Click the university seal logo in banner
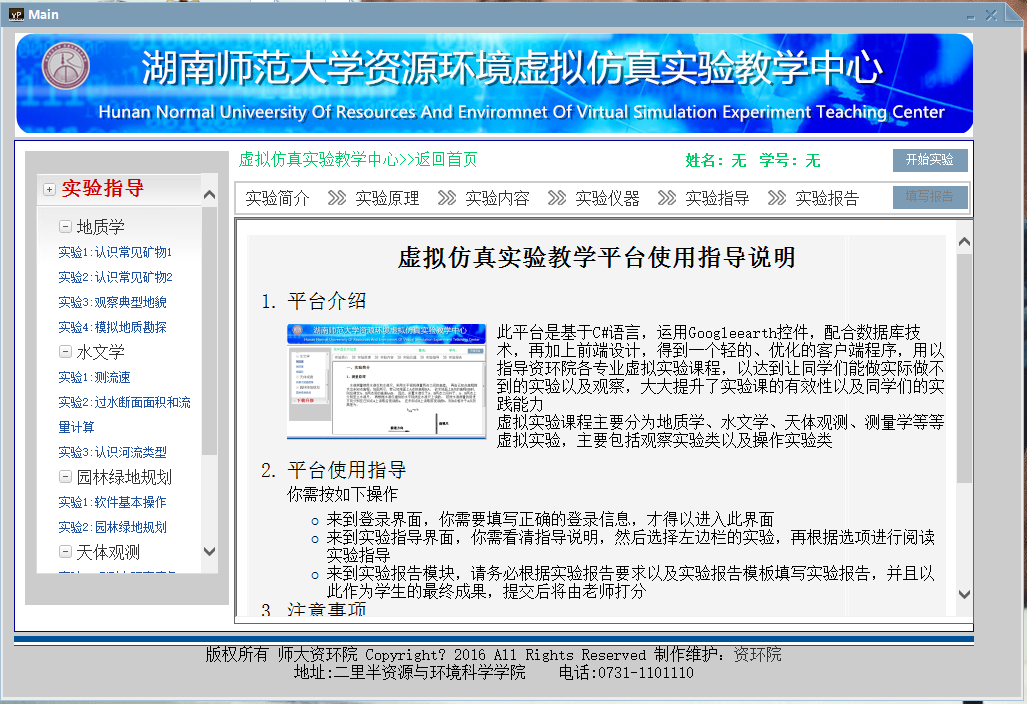 point(65,66)
